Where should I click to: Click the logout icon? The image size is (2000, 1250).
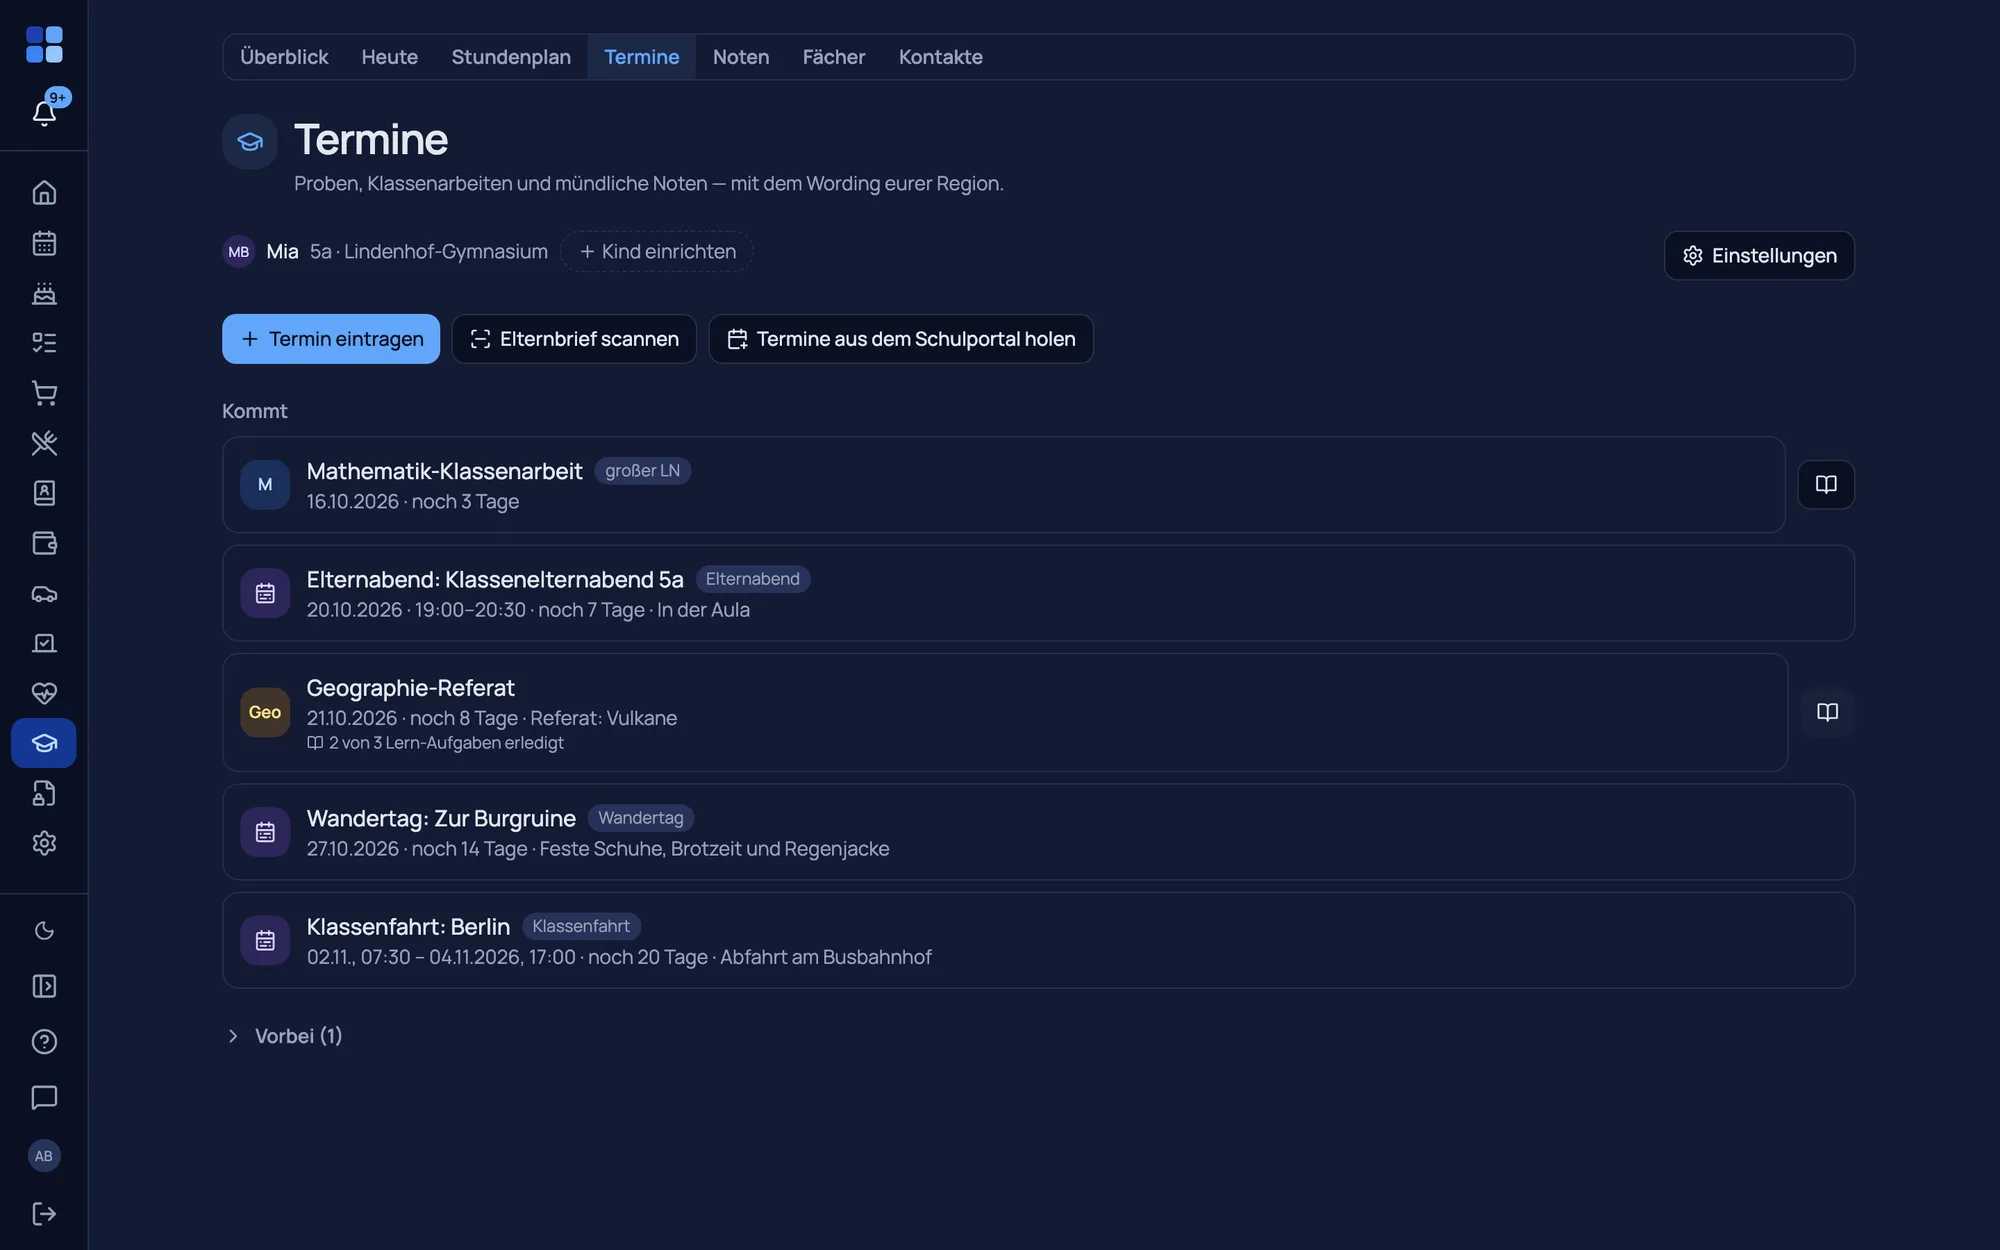[x=44, y=1213]
